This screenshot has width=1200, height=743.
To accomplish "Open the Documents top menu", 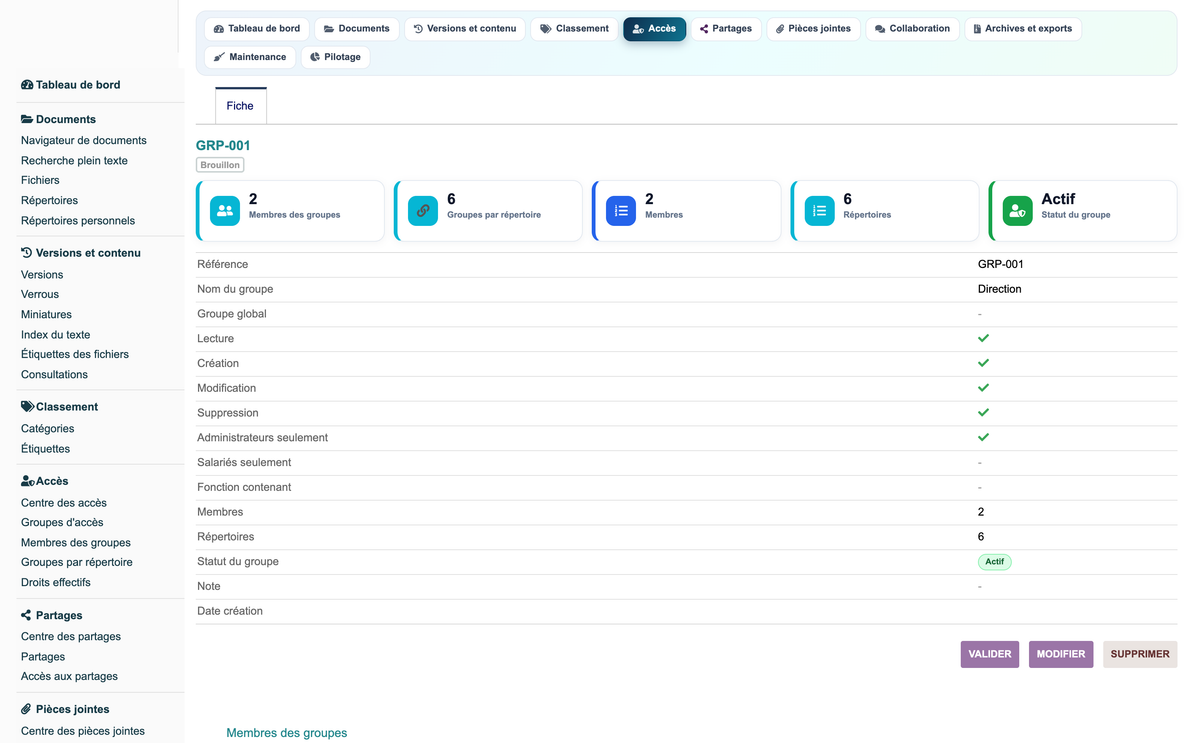I will [x=357, y=29].
